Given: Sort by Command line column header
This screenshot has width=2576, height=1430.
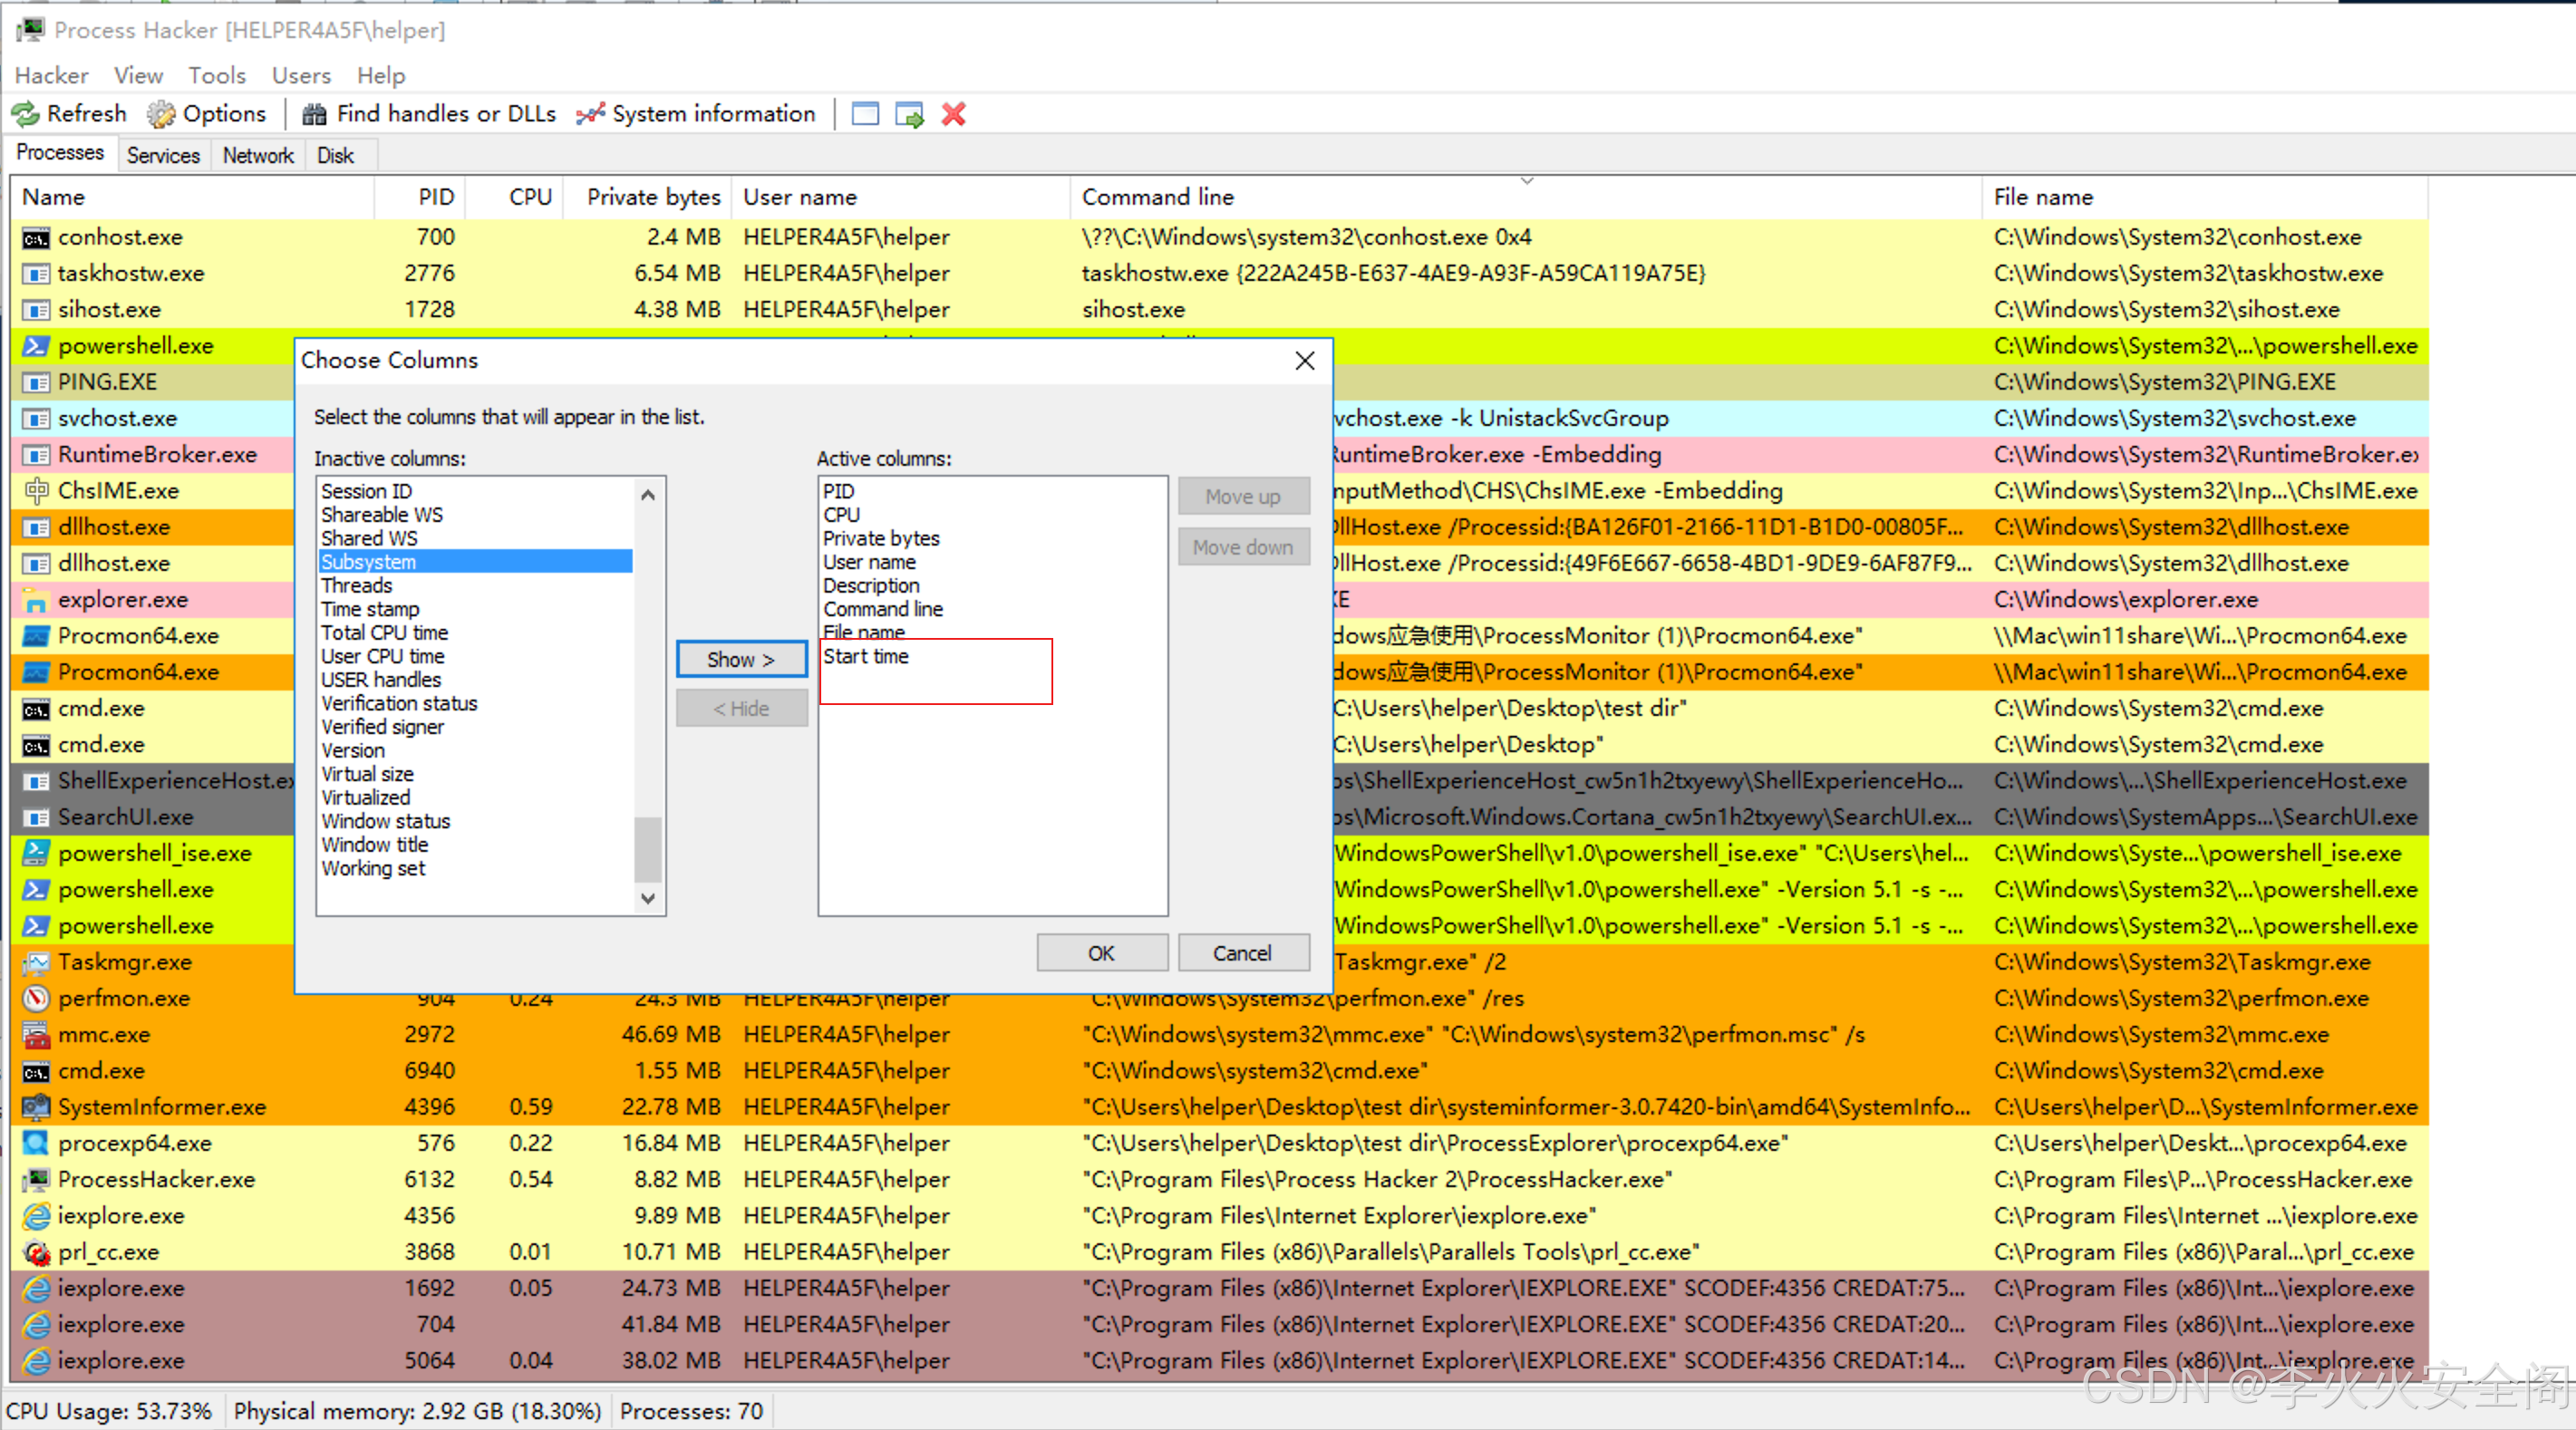Looking at the screenshot, I should pos(1157,197).
